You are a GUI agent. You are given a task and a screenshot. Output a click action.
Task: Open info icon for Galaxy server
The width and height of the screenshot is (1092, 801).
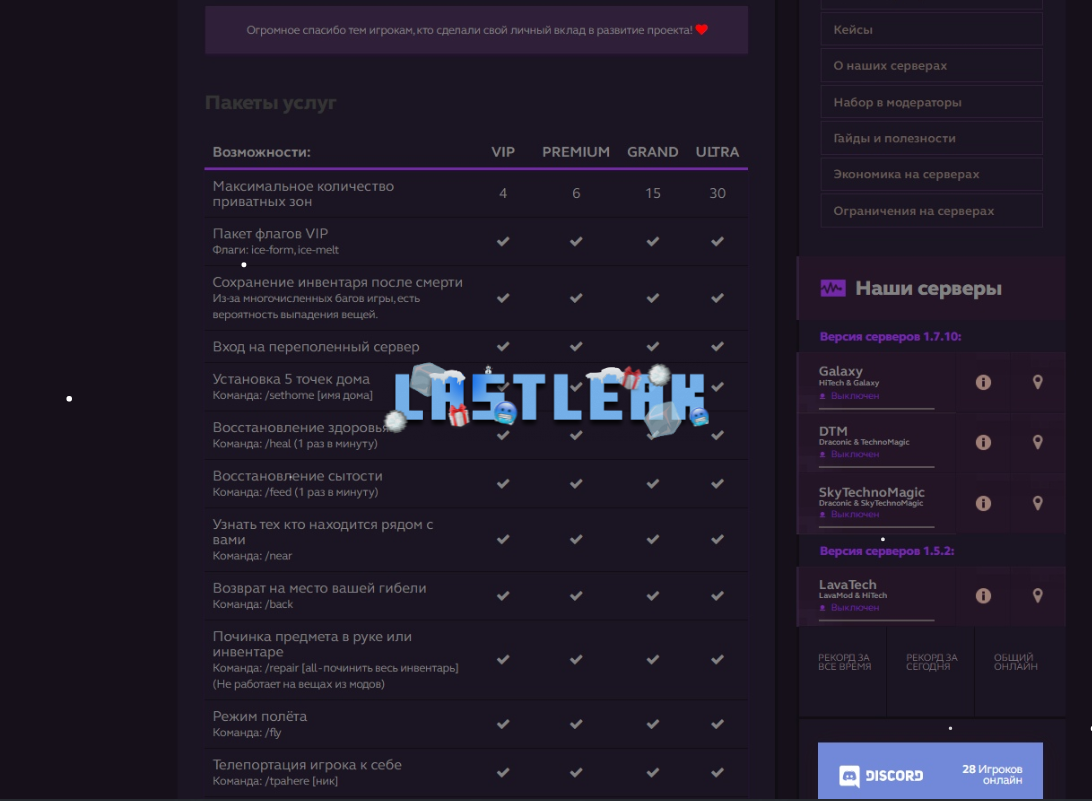tap(983, 382)
